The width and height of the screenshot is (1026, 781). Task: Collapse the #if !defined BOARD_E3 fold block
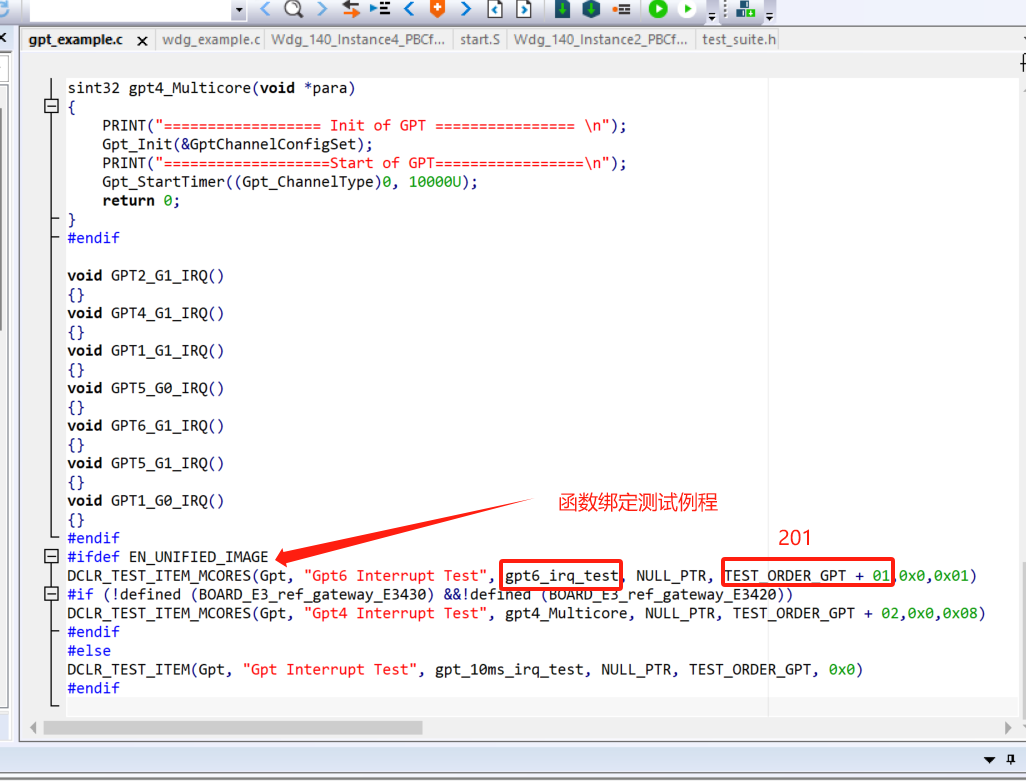pyautogui.click(x=52, y=594)
